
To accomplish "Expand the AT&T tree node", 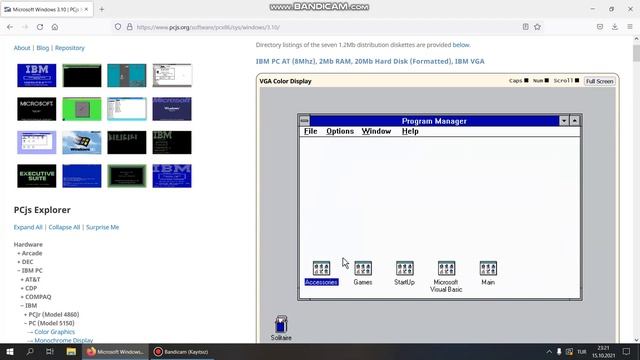I will pos(30,279).
